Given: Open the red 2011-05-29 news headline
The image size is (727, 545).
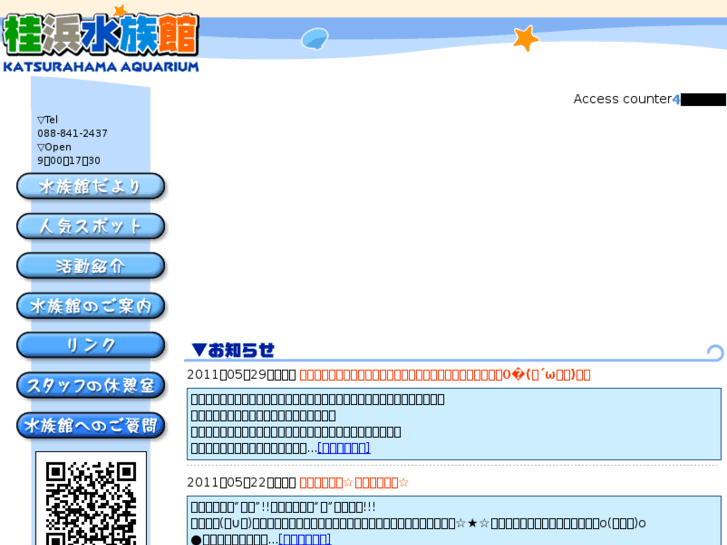Looking at the screenshot, I should (445, 375).
